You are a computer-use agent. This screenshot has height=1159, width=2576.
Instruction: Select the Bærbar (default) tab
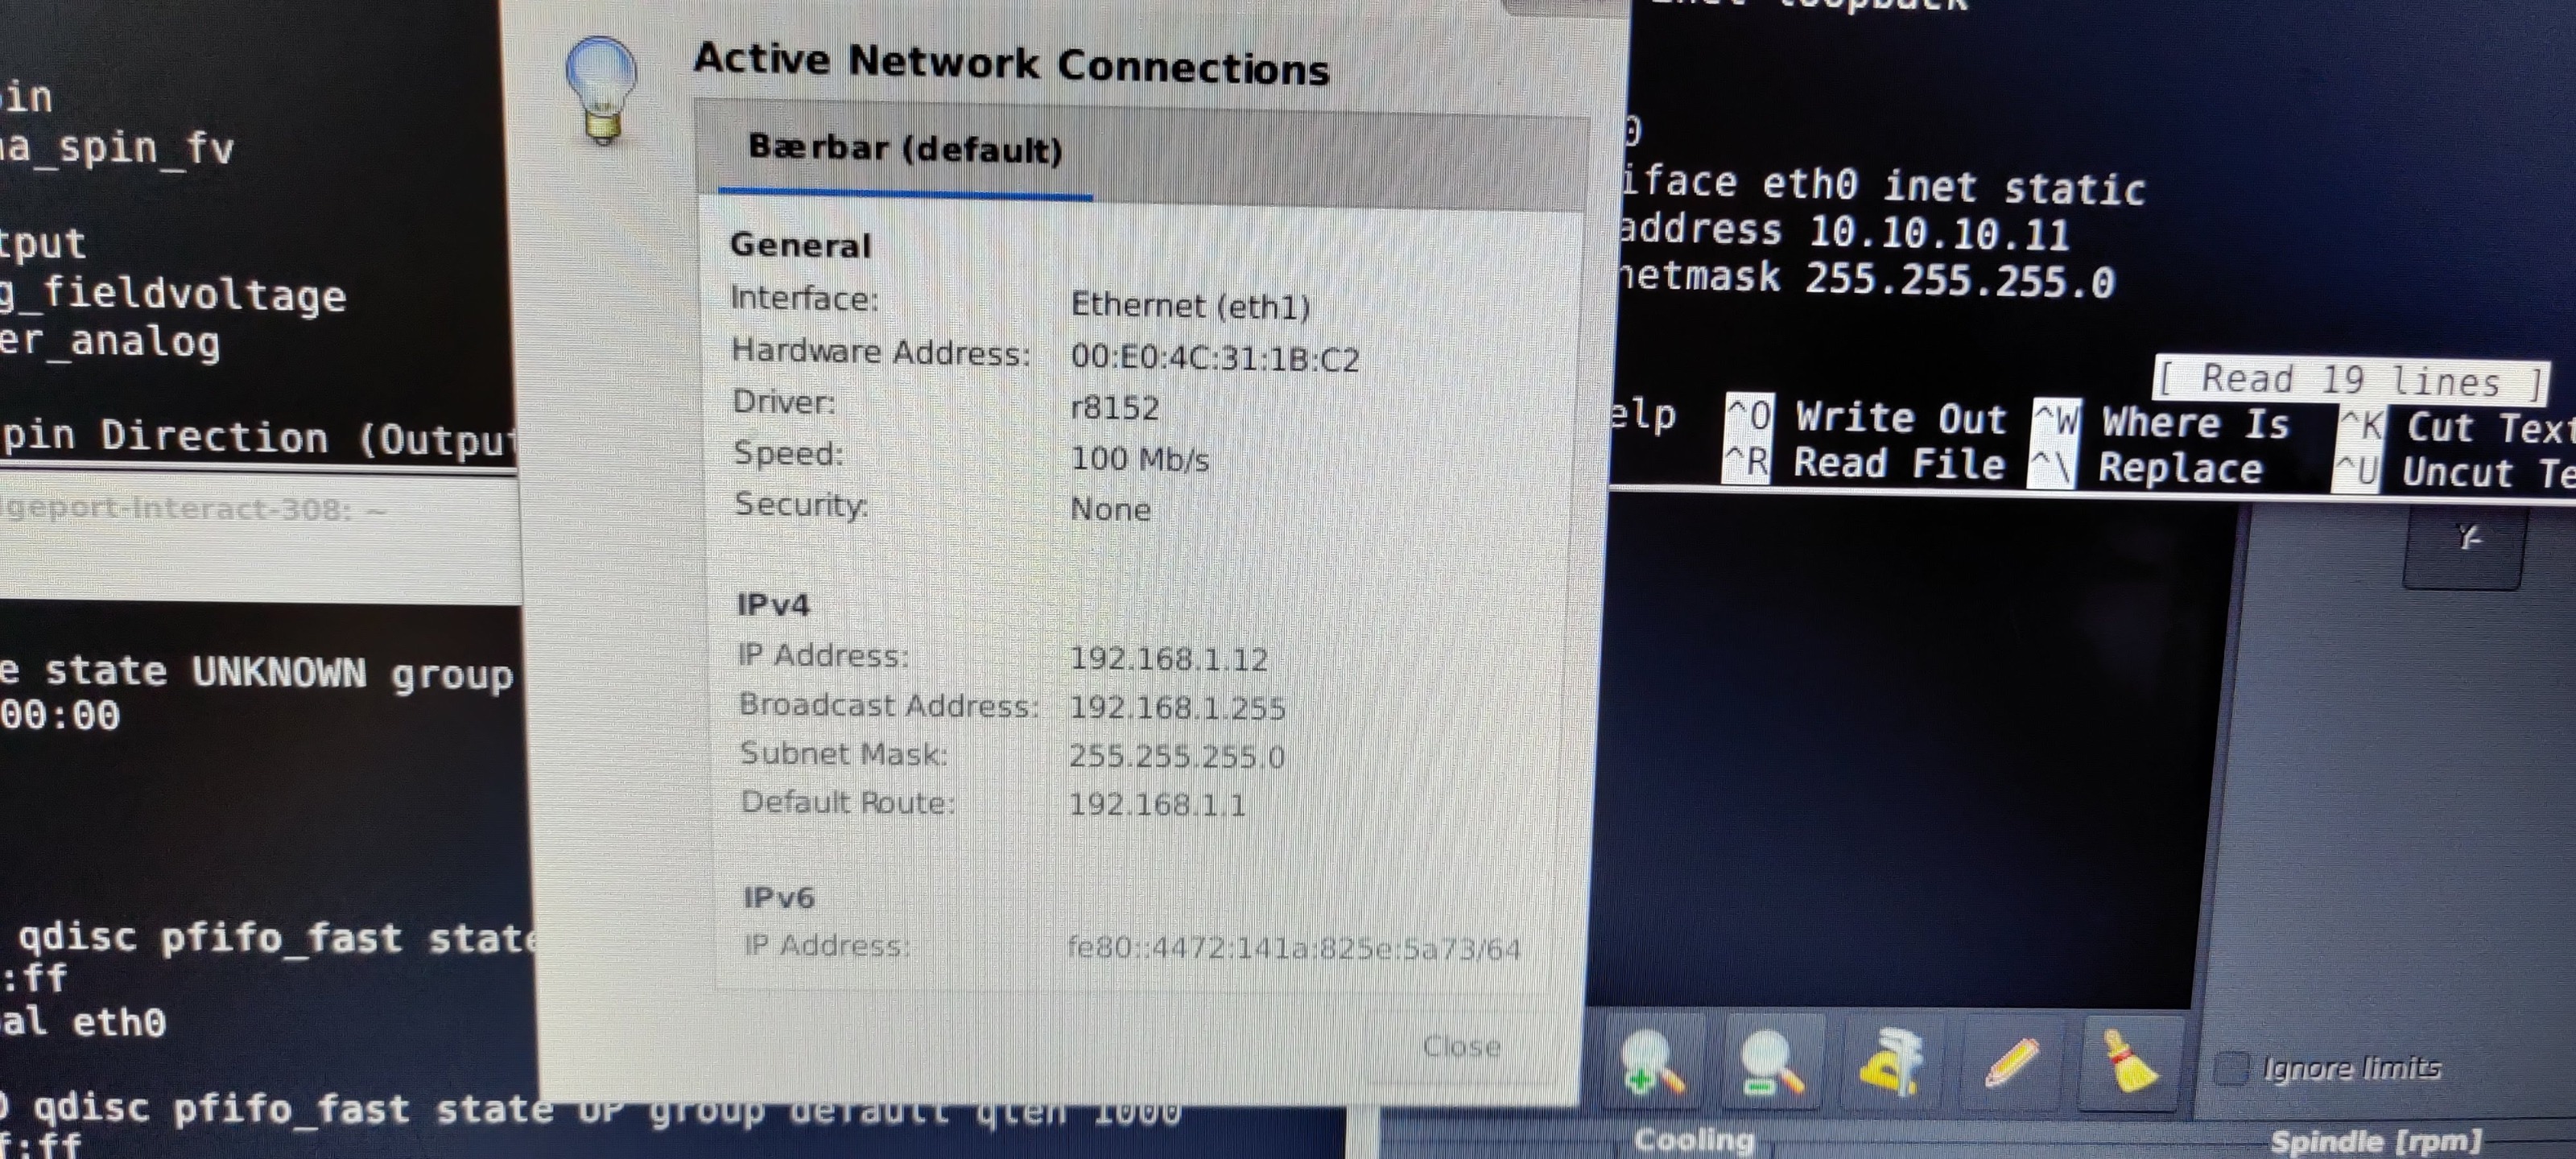pyautogui.click(x=905, y=150)
